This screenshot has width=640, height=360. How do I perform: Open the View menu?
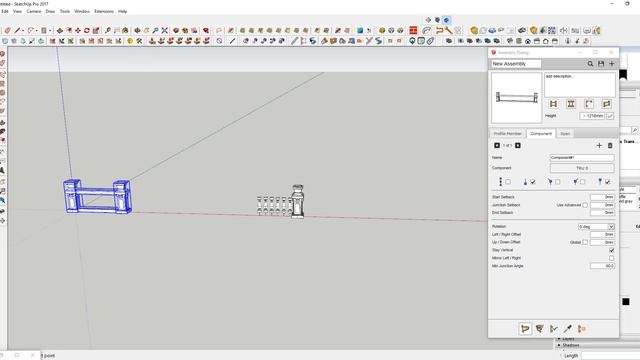click(18, 11)
